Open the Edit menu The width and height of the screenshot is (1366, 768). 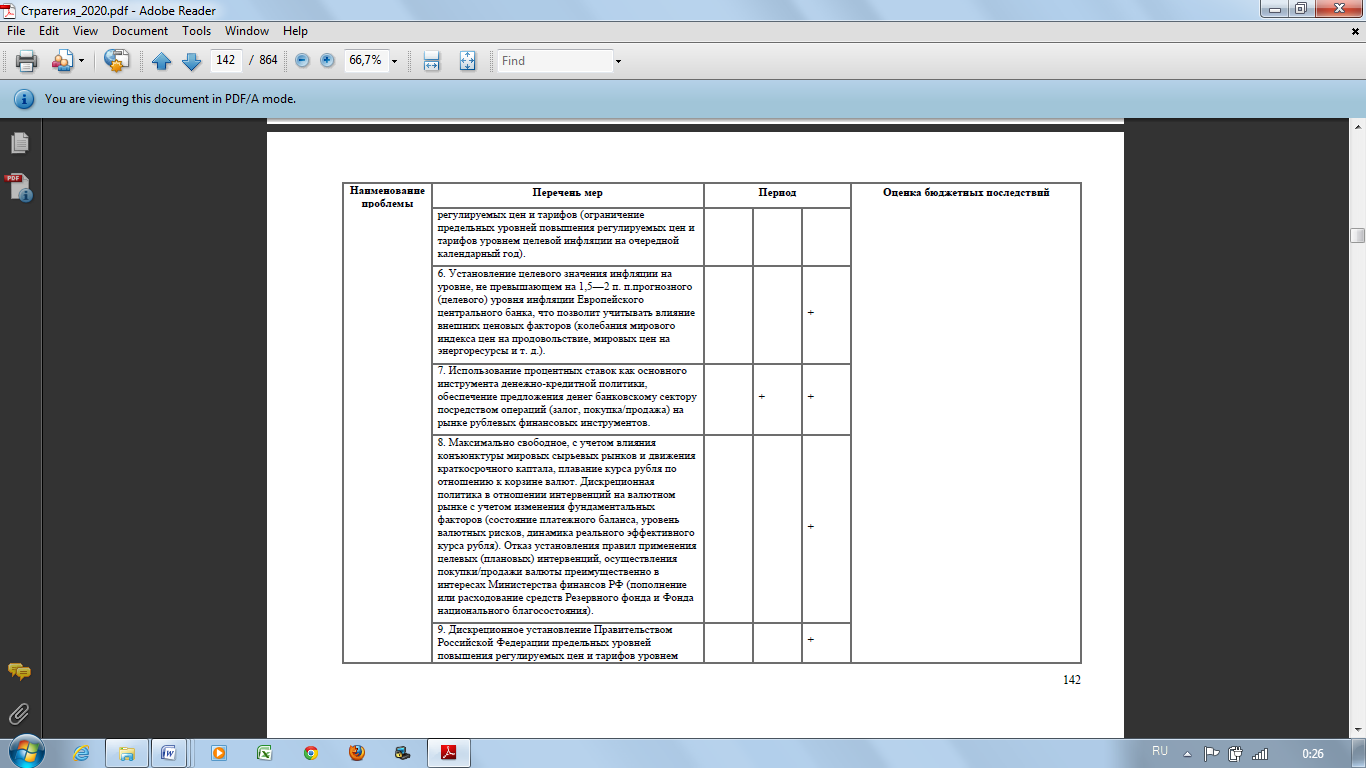(49, 31)
